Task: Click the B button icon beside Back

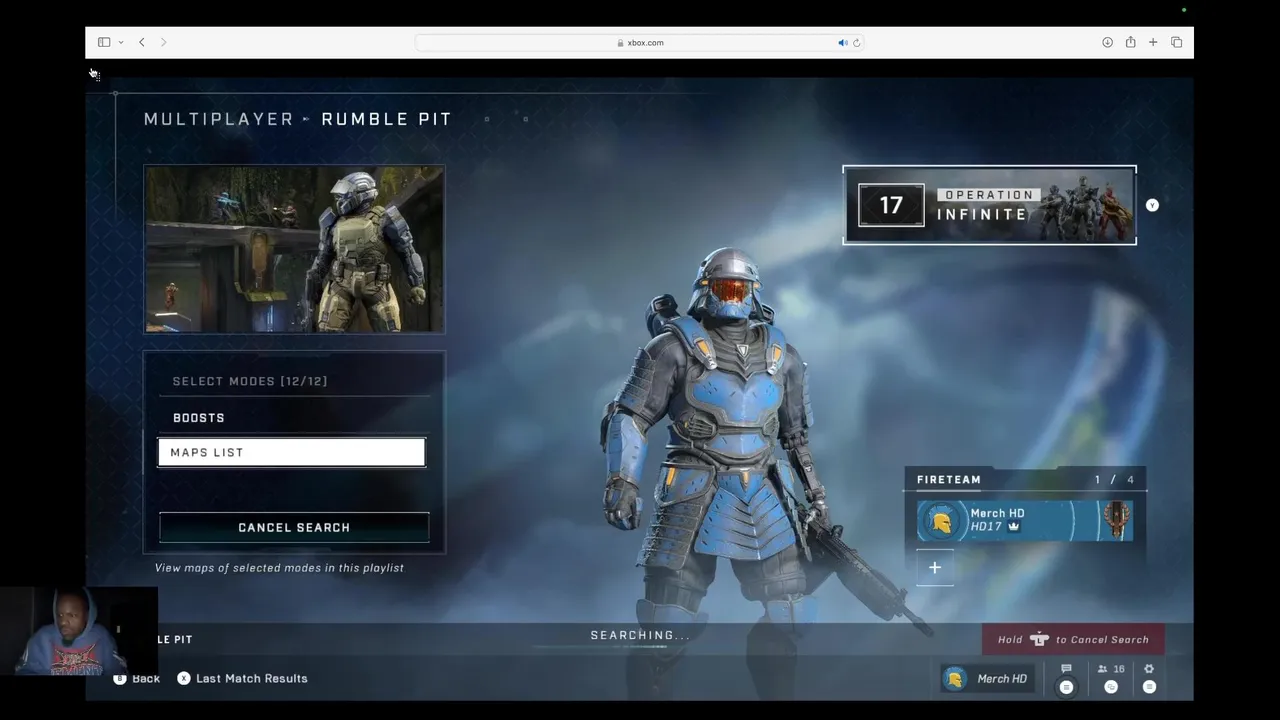Action: pos(120,678)
